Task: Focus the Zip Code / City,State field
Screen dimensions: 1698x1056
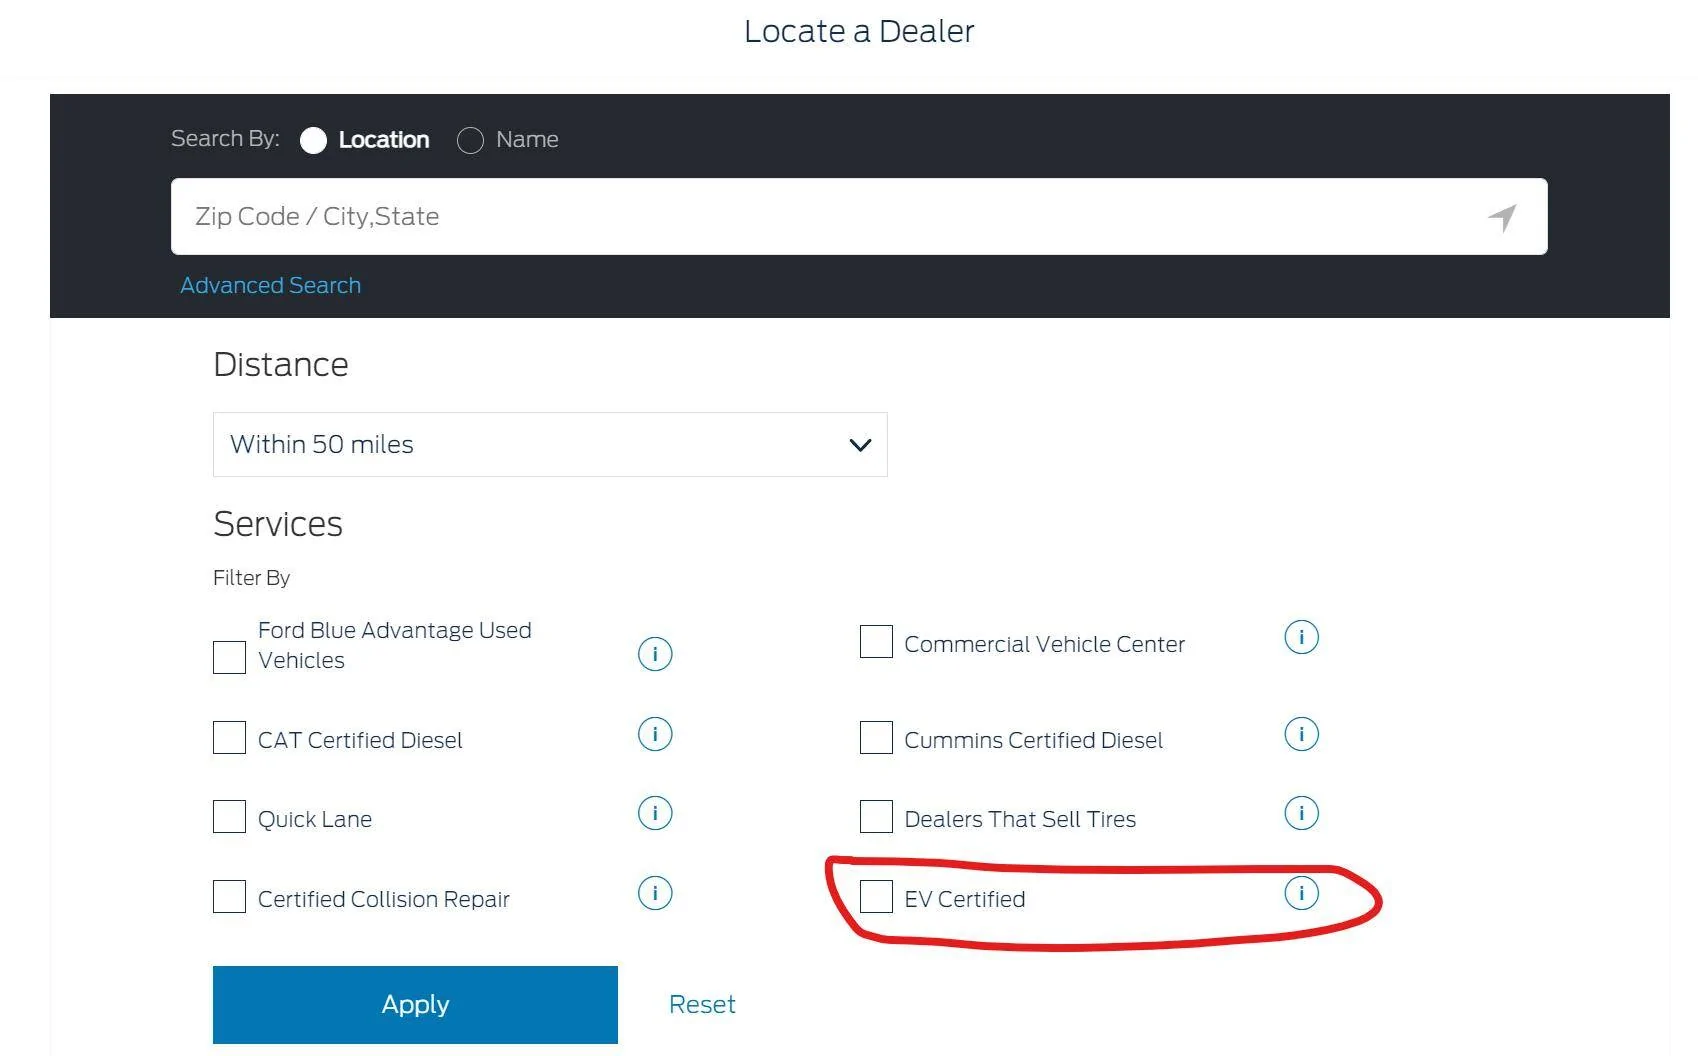Action: (x=859, y=216)
